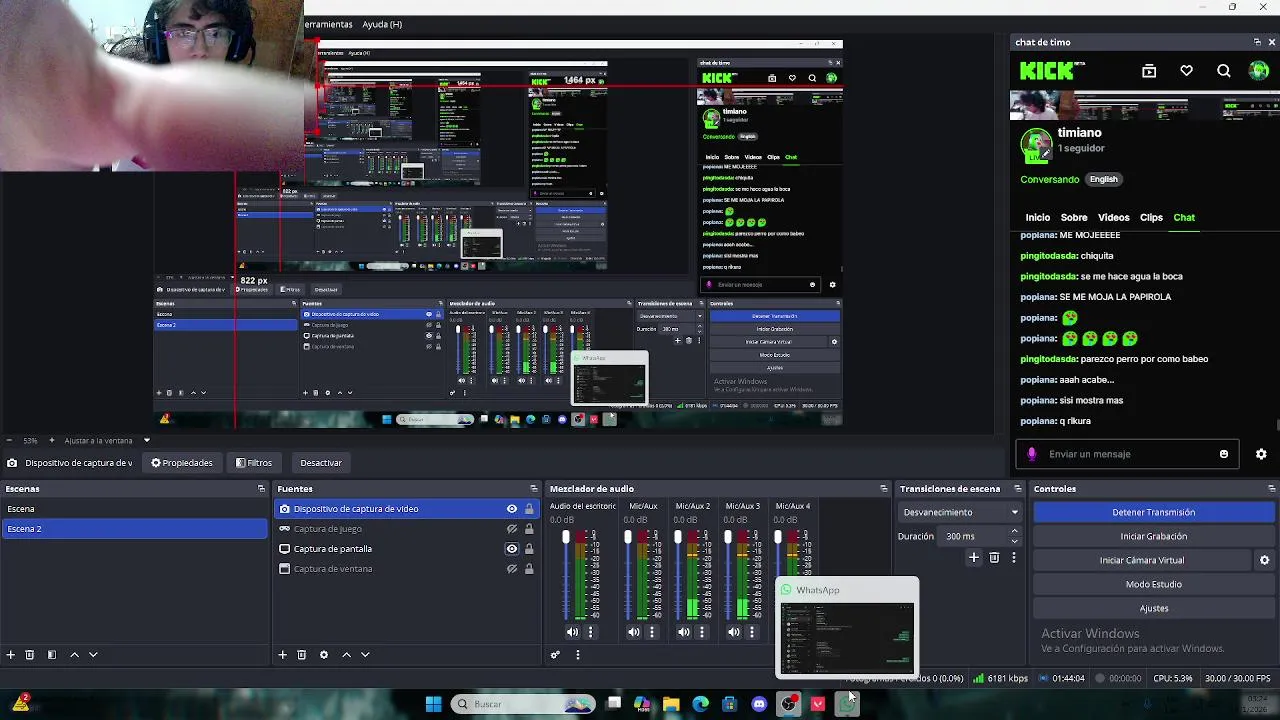Move scene up arrow in the Escenas toolbar
The image size is (1280, 720).
[74, 655]
